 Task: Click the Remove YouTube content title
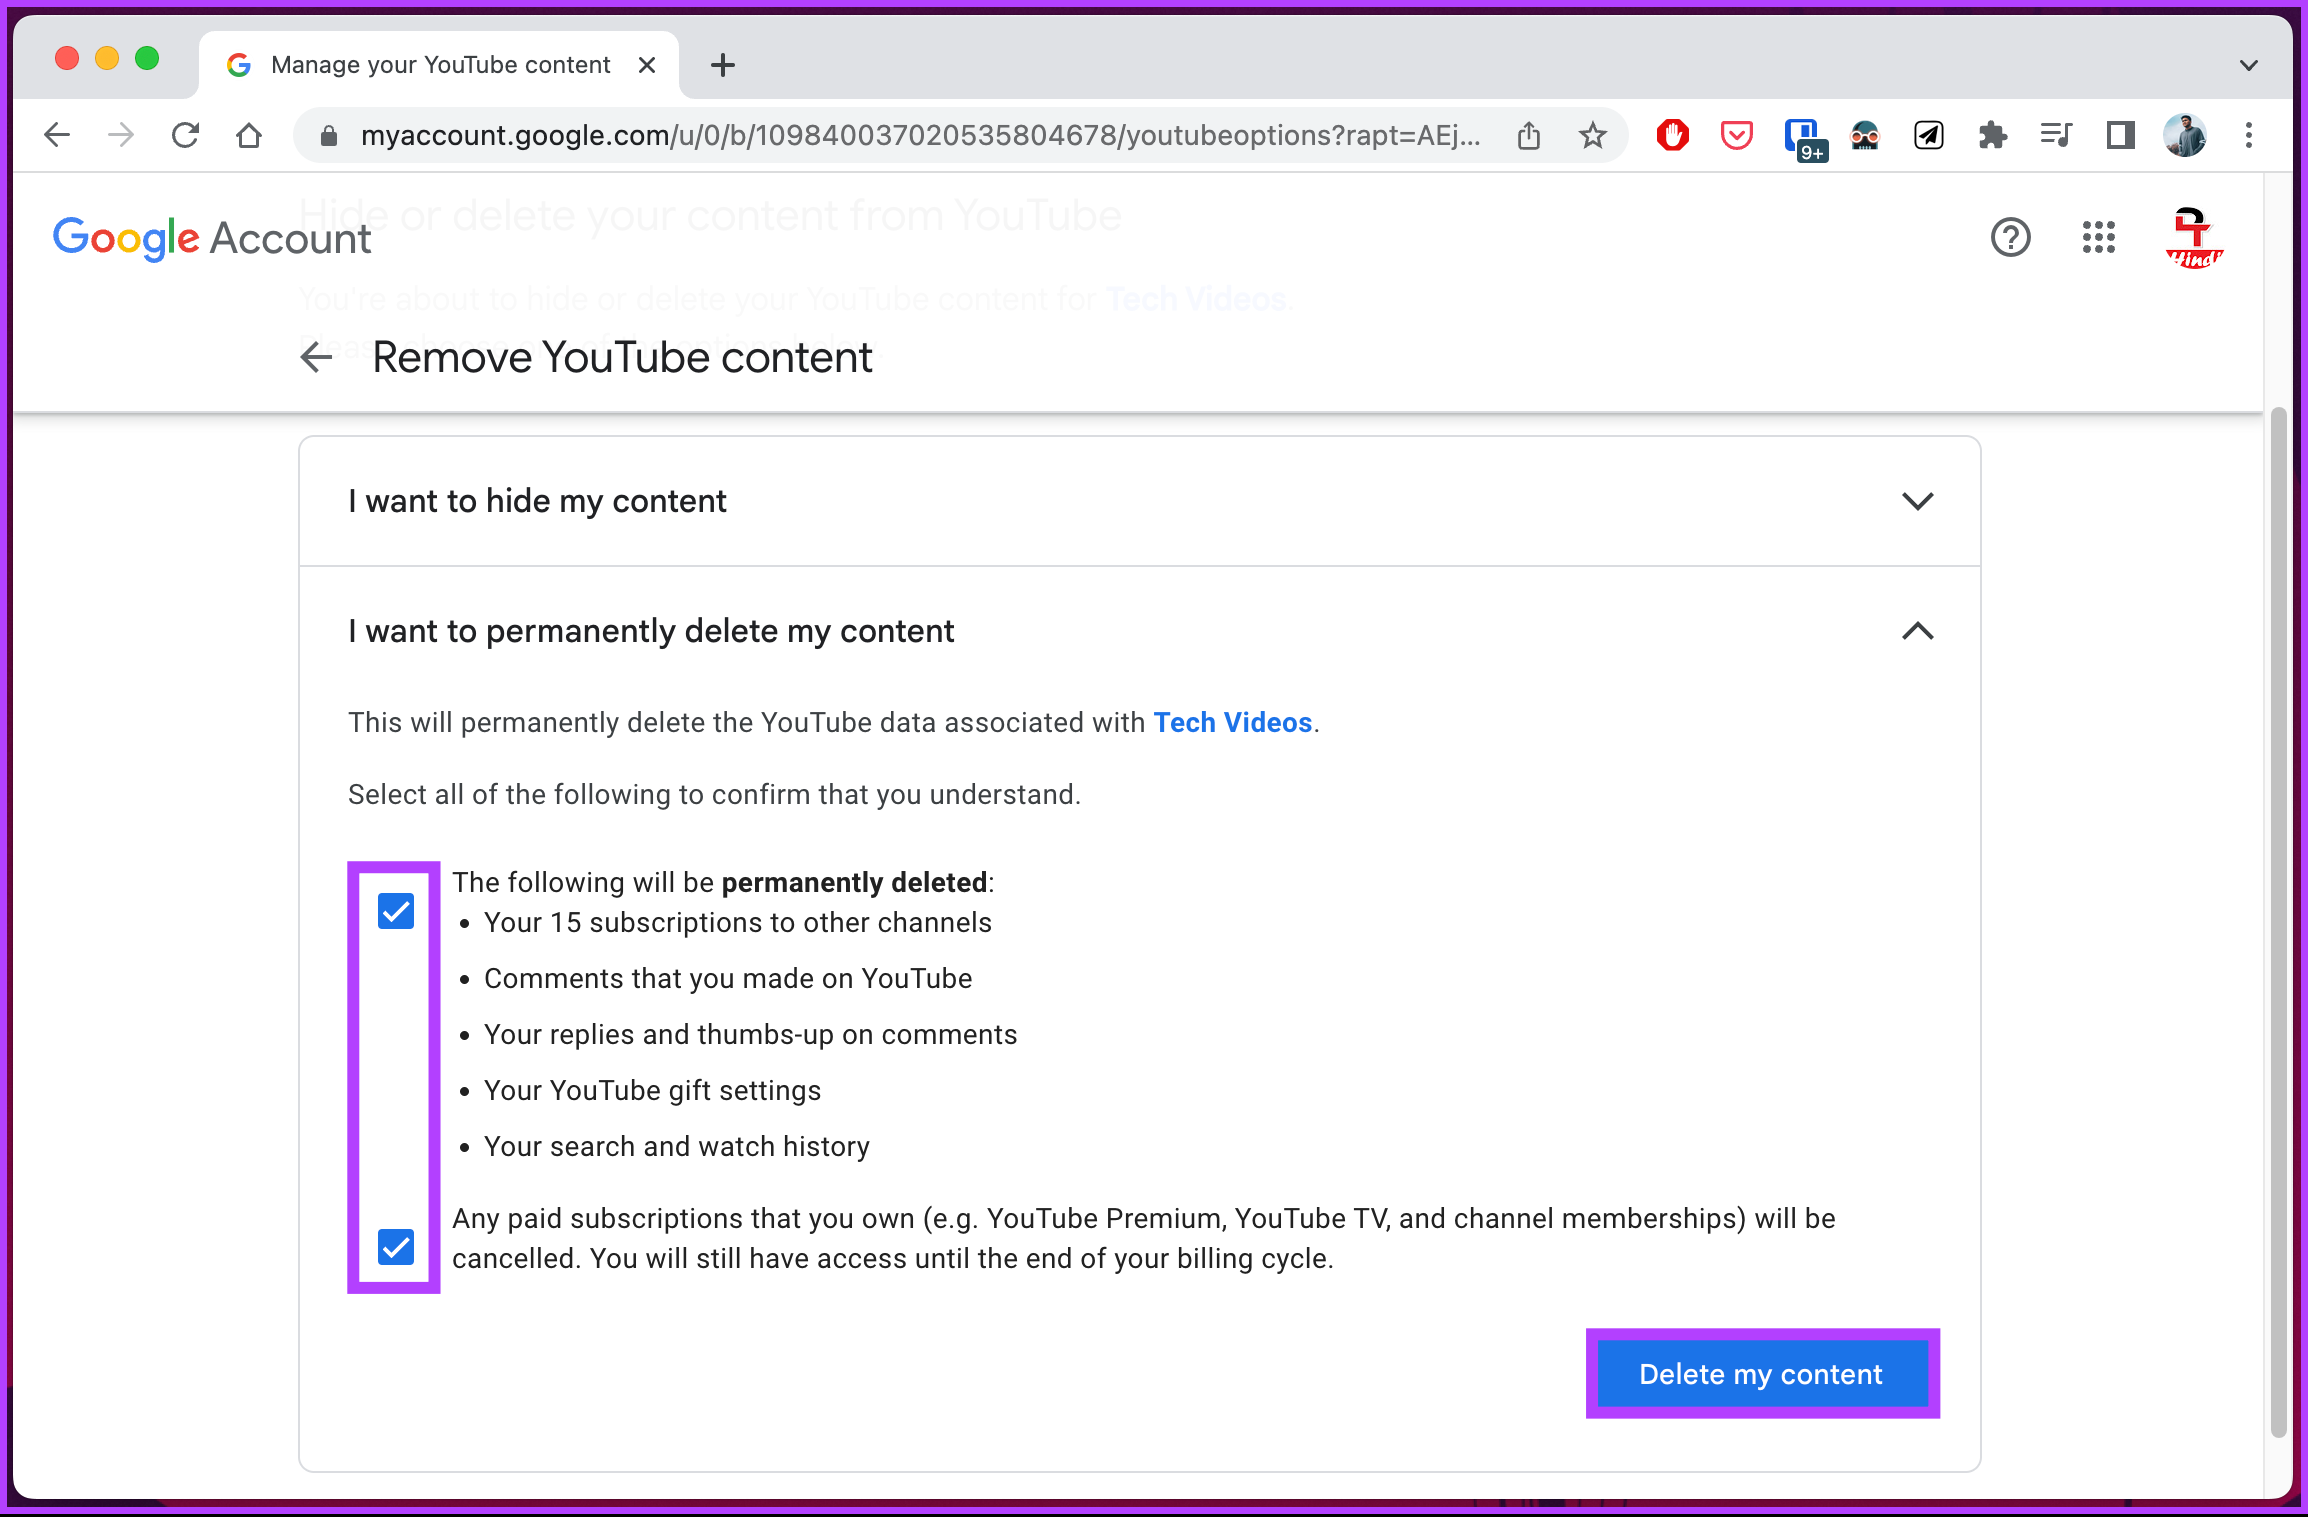coord(622,357)
